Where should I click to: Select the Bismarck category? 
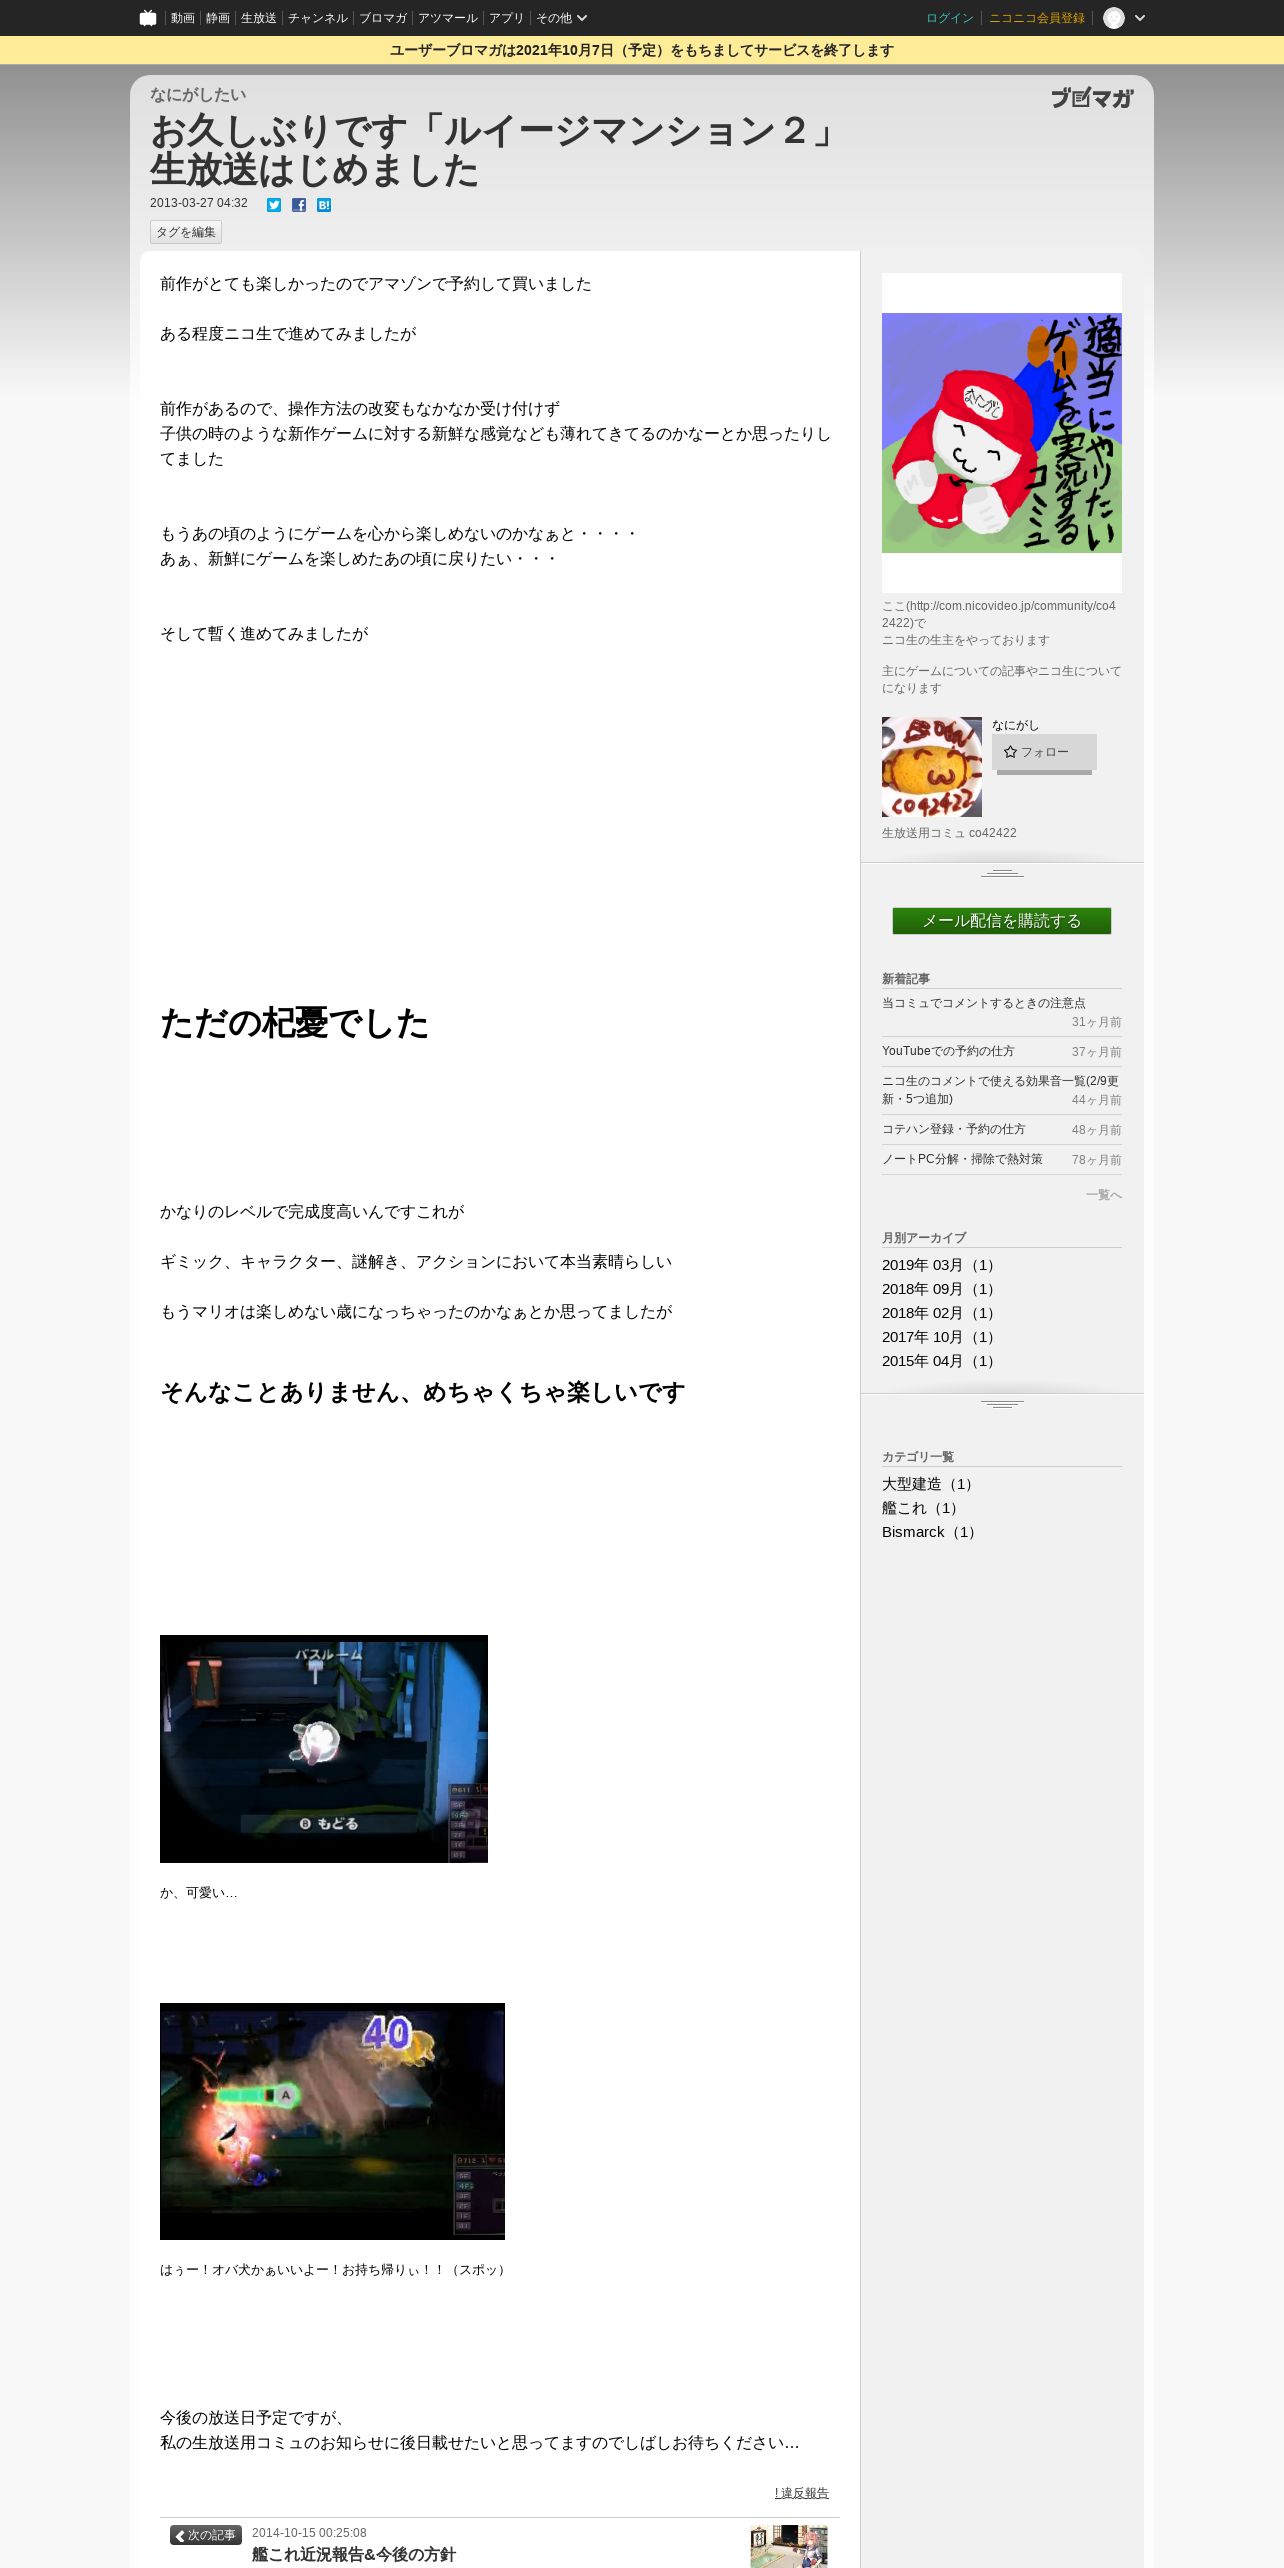(931, 1532)
